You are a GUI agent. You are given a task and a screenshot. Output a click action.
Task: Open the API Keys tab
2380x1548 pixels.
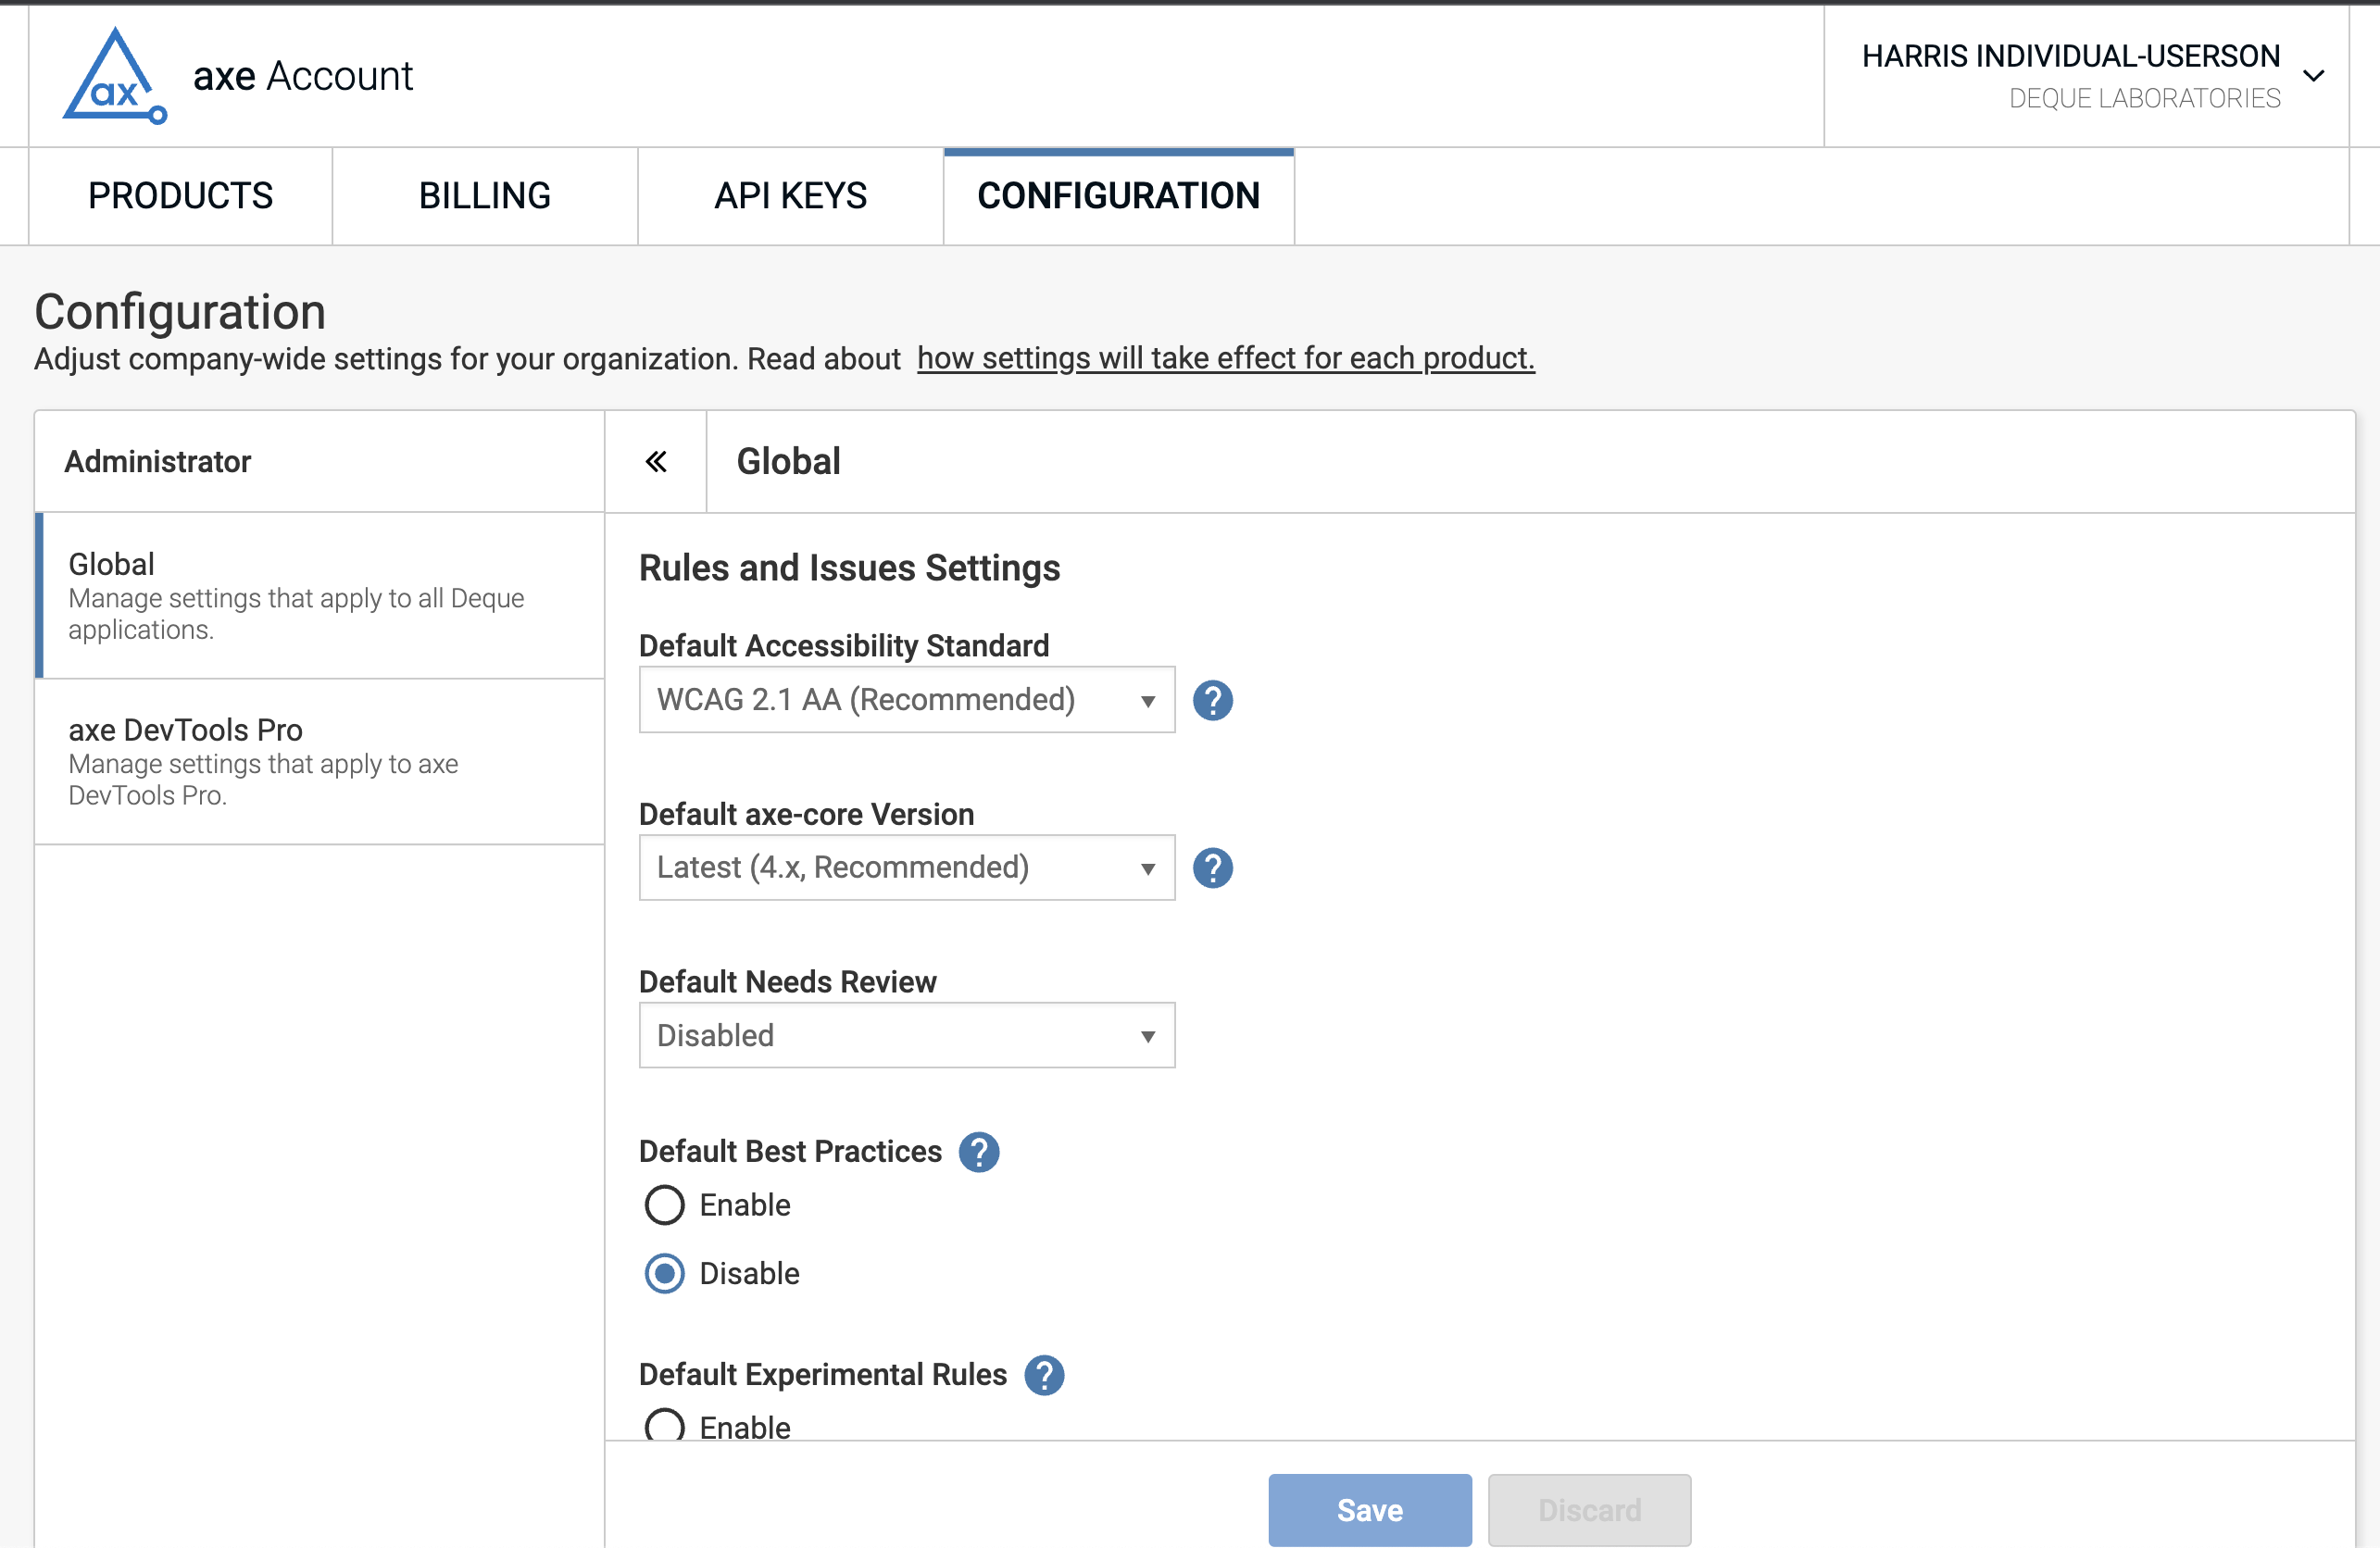[x=790, y=196]
